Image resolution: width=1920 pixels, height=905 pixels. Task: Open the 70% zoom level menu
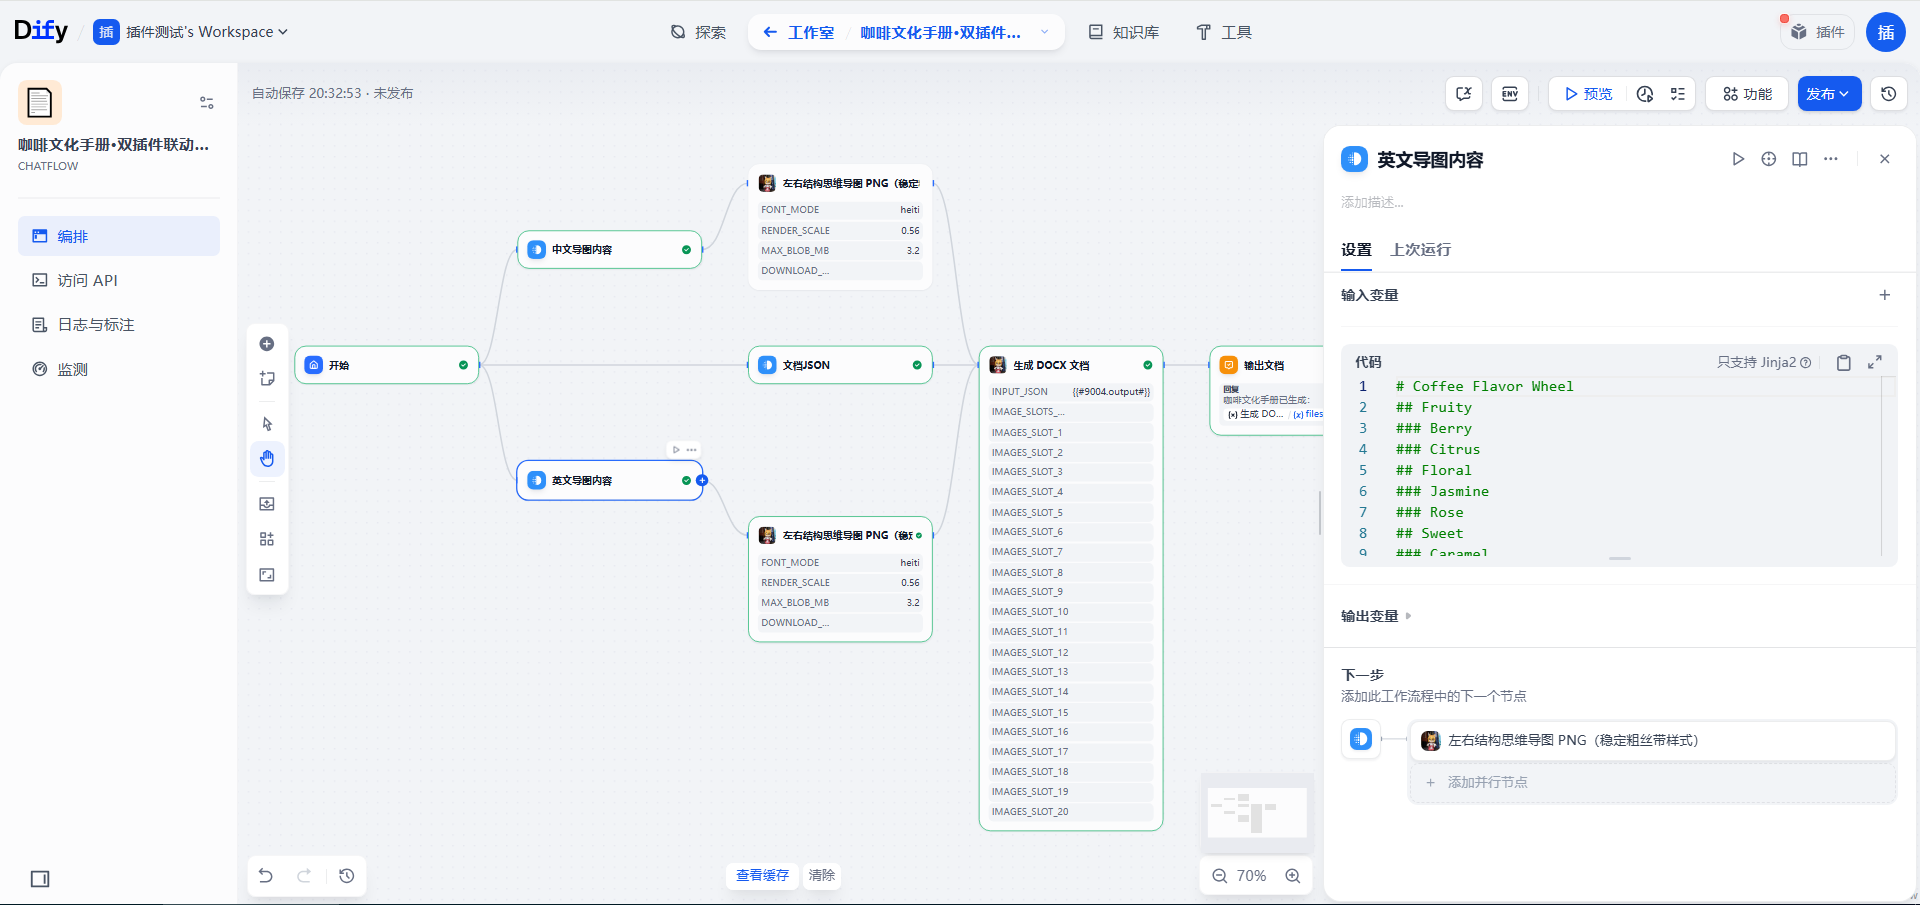click(x=1251, y=876)
